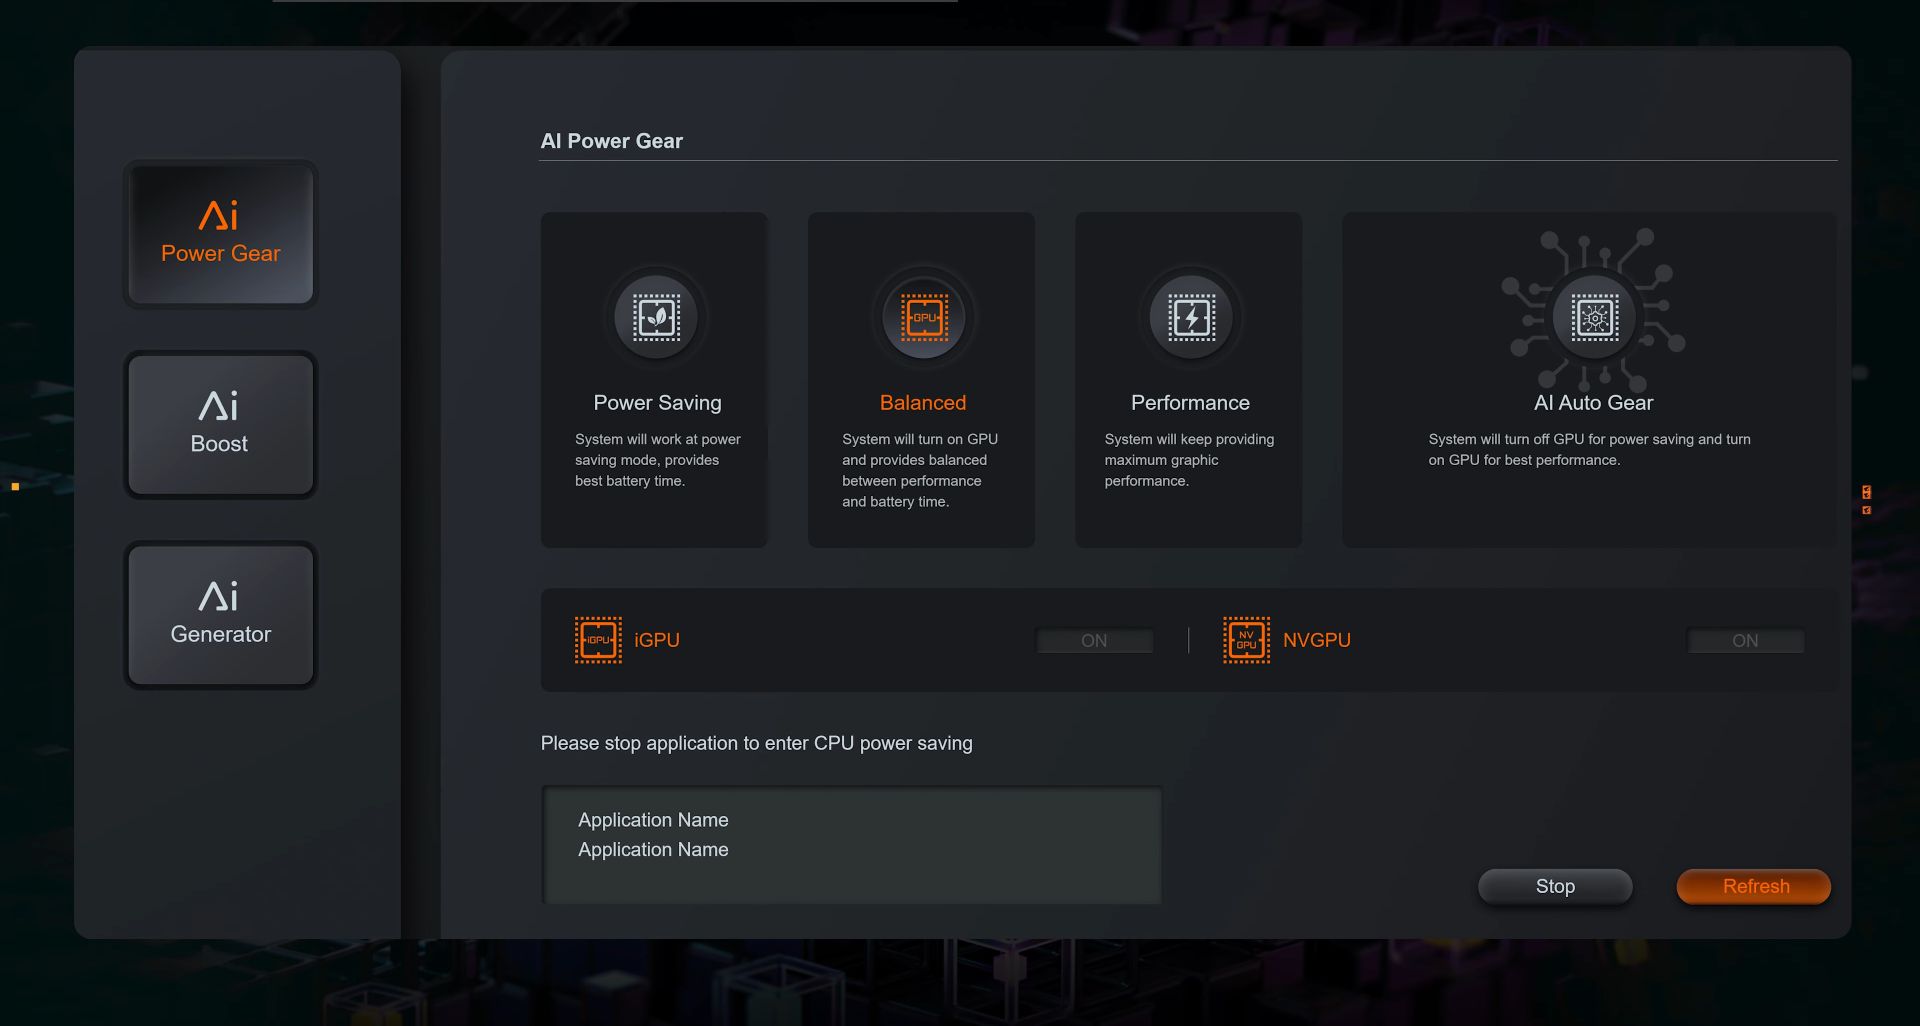Click the Balanced GPU chip icon
This screenshot has height=1026, width=1920.
[x=921, y=317]
